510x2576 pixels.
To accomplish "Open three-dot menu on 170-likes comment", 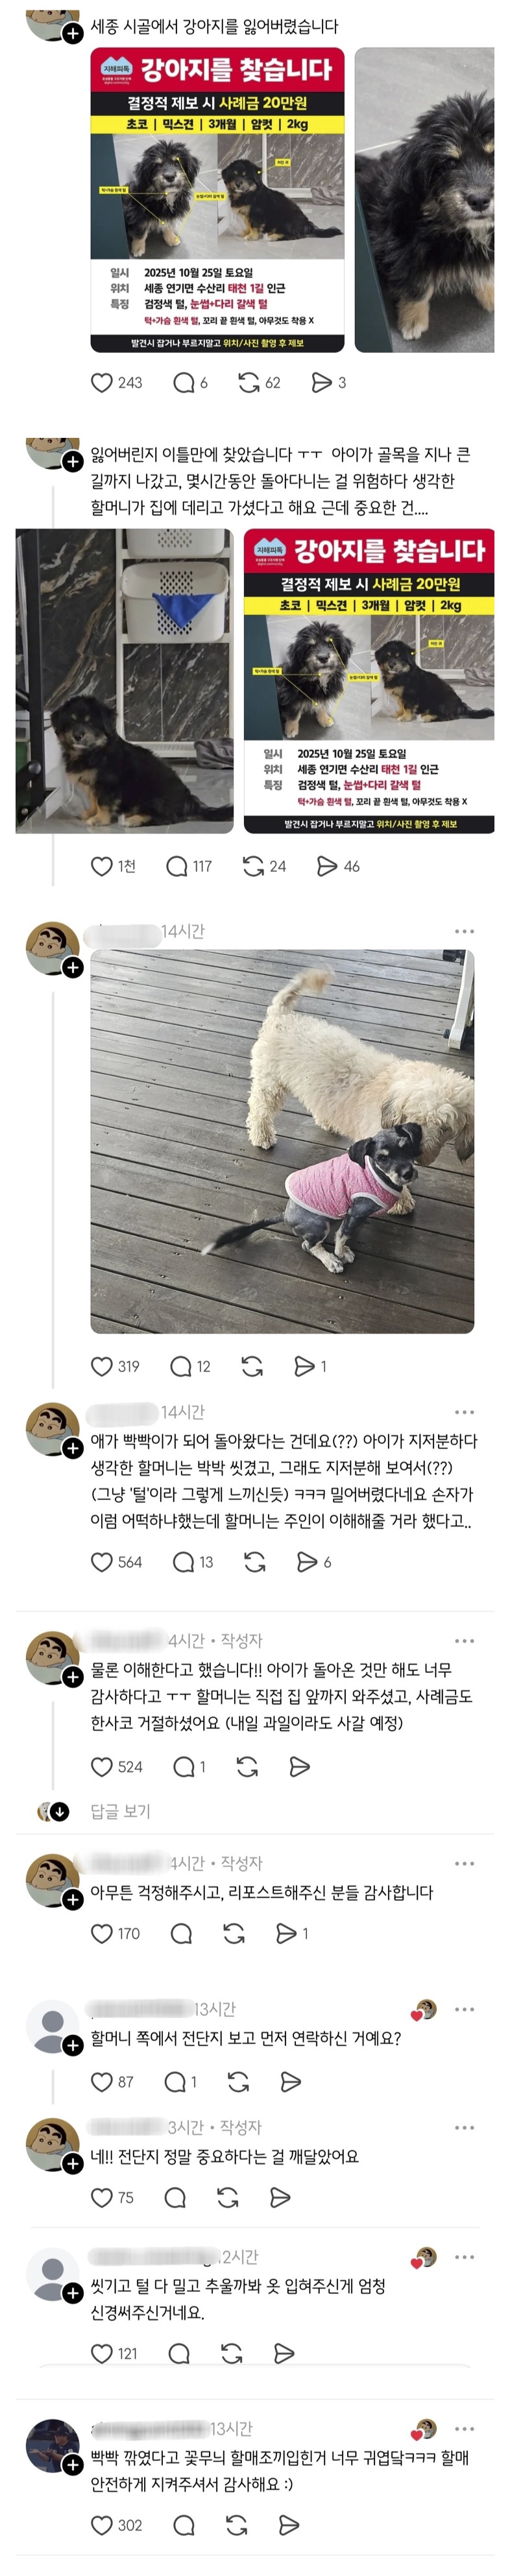I will (464, 1863).
